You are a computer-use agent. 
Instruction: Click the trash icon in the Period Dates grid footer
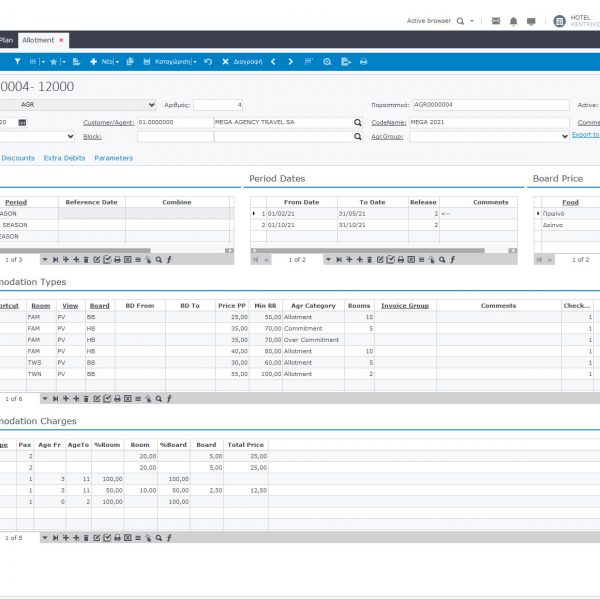pyautogui.click(x=370, y=260)
